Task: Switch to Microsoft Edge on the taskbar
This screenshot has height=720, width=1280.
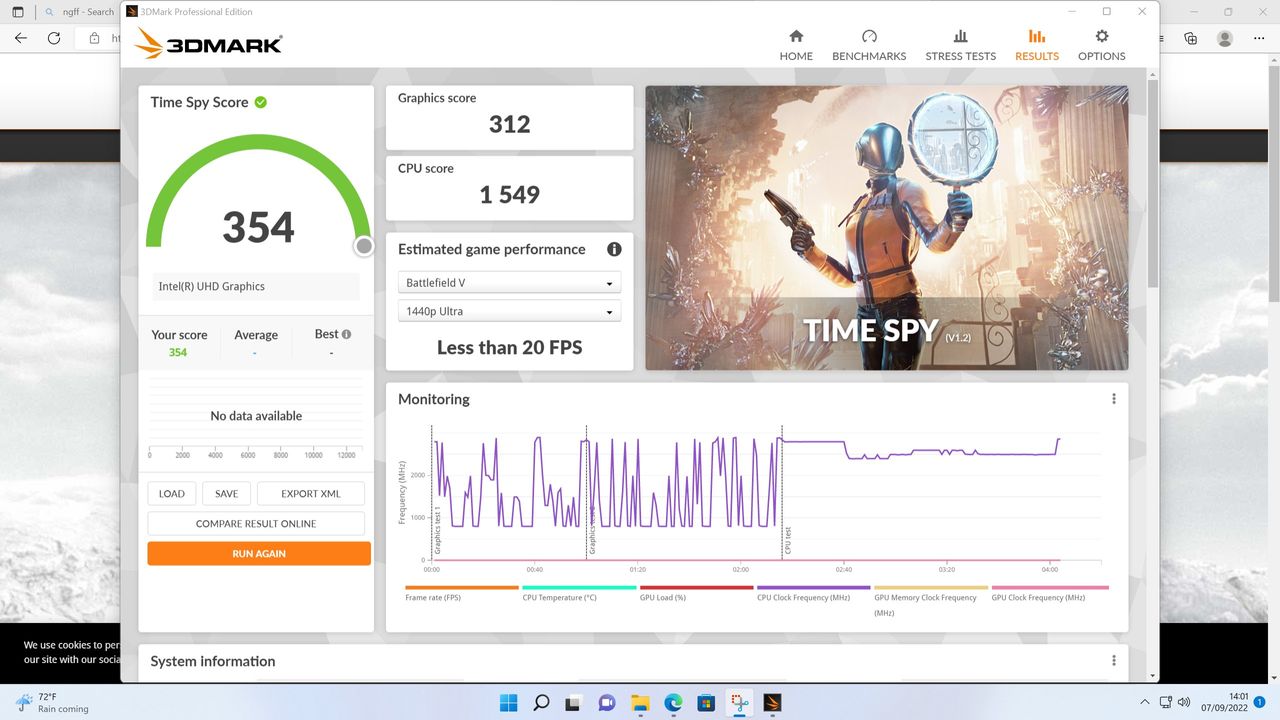Action: [x=673, y=702]
